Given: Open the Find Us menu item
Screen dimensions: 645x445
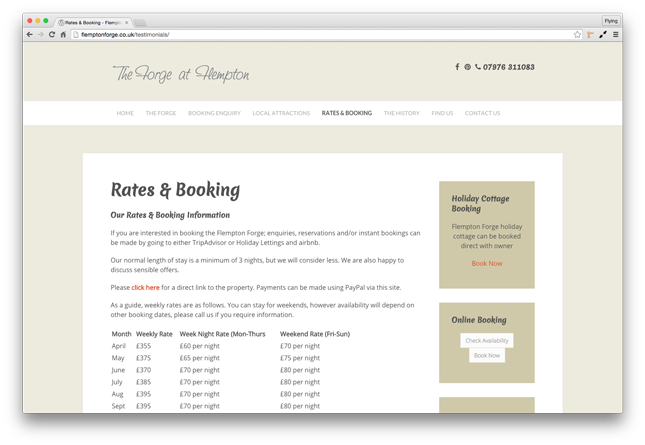Looking at the screenshot, I should point(442,113).
